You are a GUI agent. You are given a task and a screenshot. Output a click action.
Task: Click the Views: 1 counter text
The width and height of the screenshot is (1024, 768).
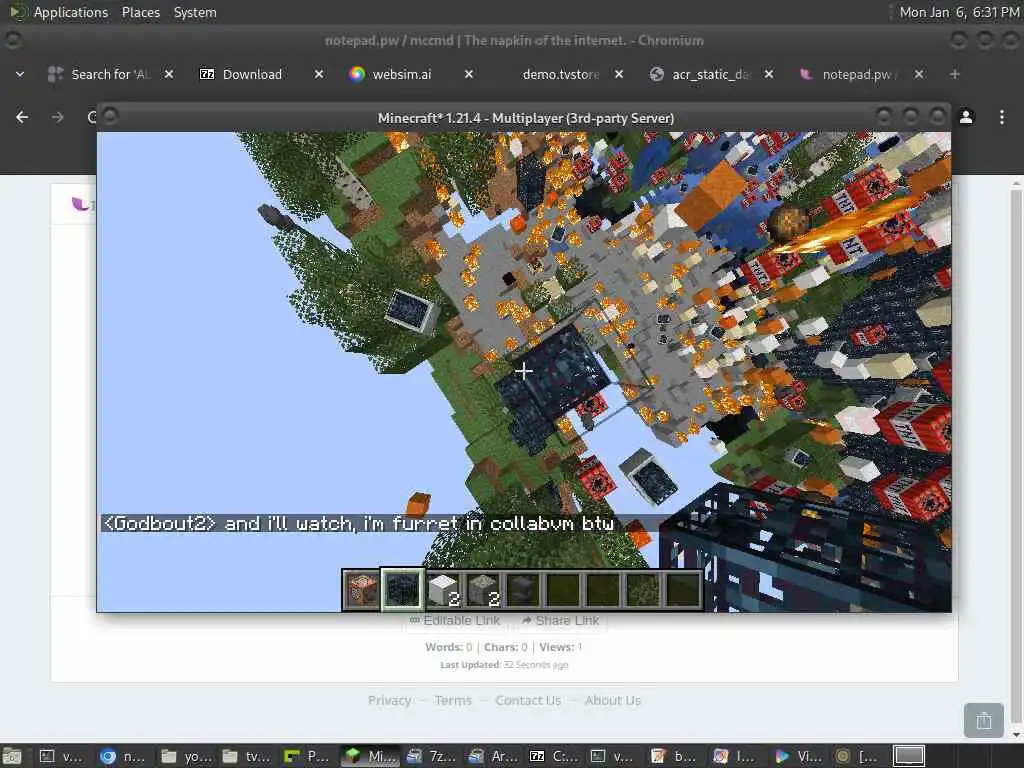[560, 647]
